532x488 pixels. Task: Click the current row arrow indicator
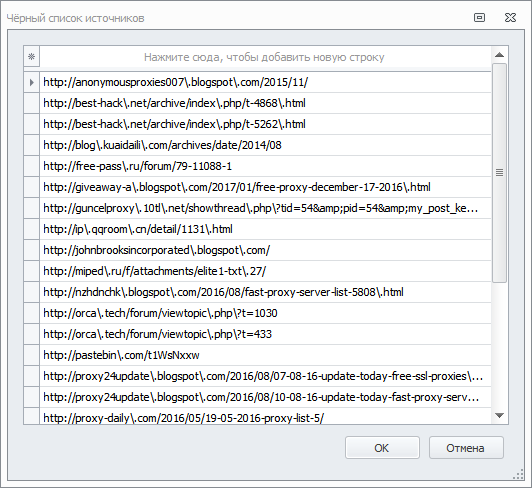click(x=32, y=82)
